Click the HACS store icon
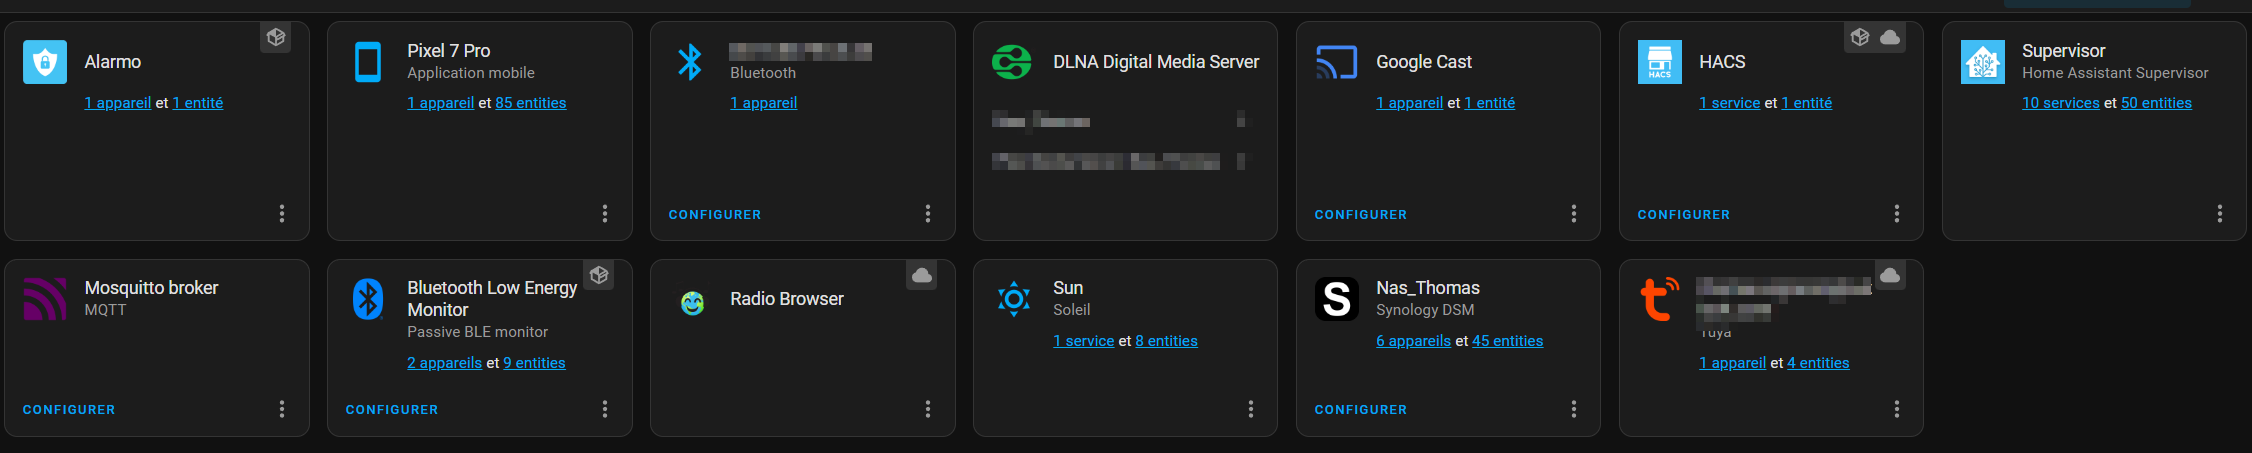2252x453 pixels. 1660,62
